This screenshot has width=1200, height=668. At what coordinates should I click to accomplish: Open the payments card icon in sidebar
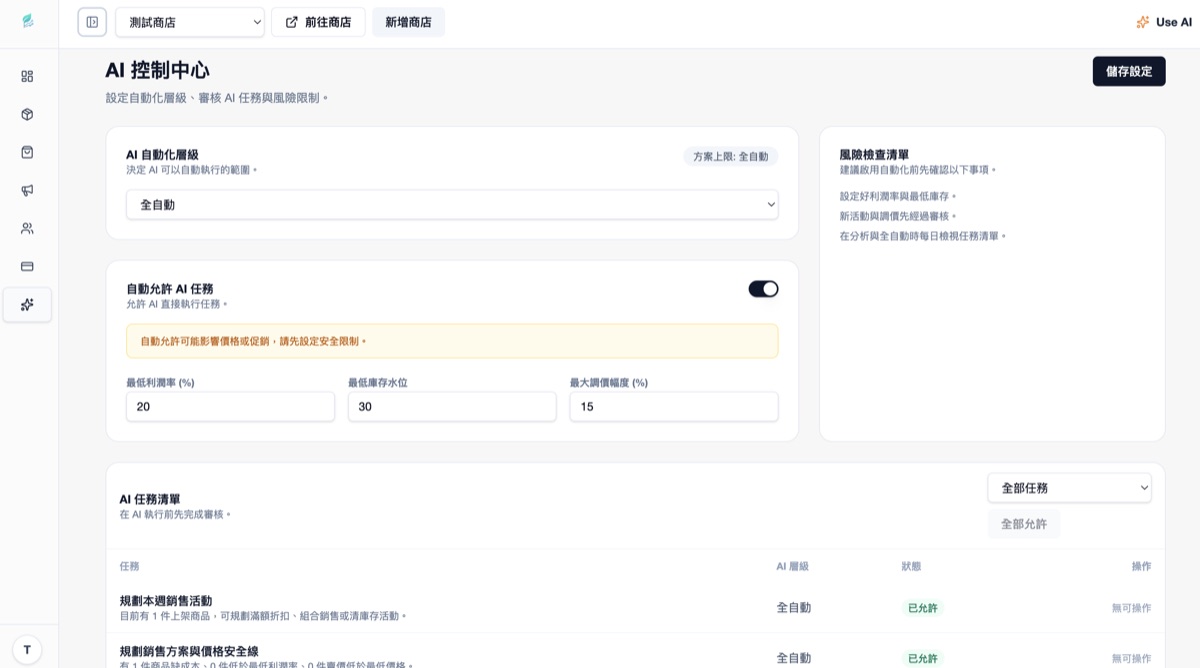[27, 266]
